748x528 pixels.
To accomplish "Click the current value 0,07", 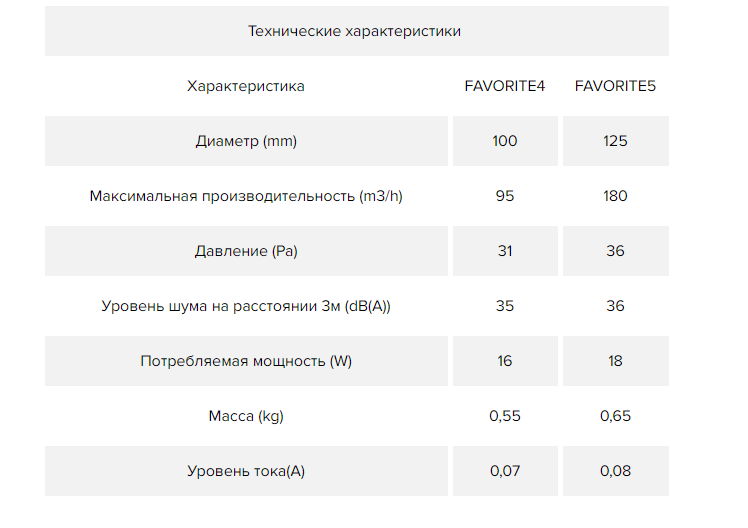I will [505, 471].
